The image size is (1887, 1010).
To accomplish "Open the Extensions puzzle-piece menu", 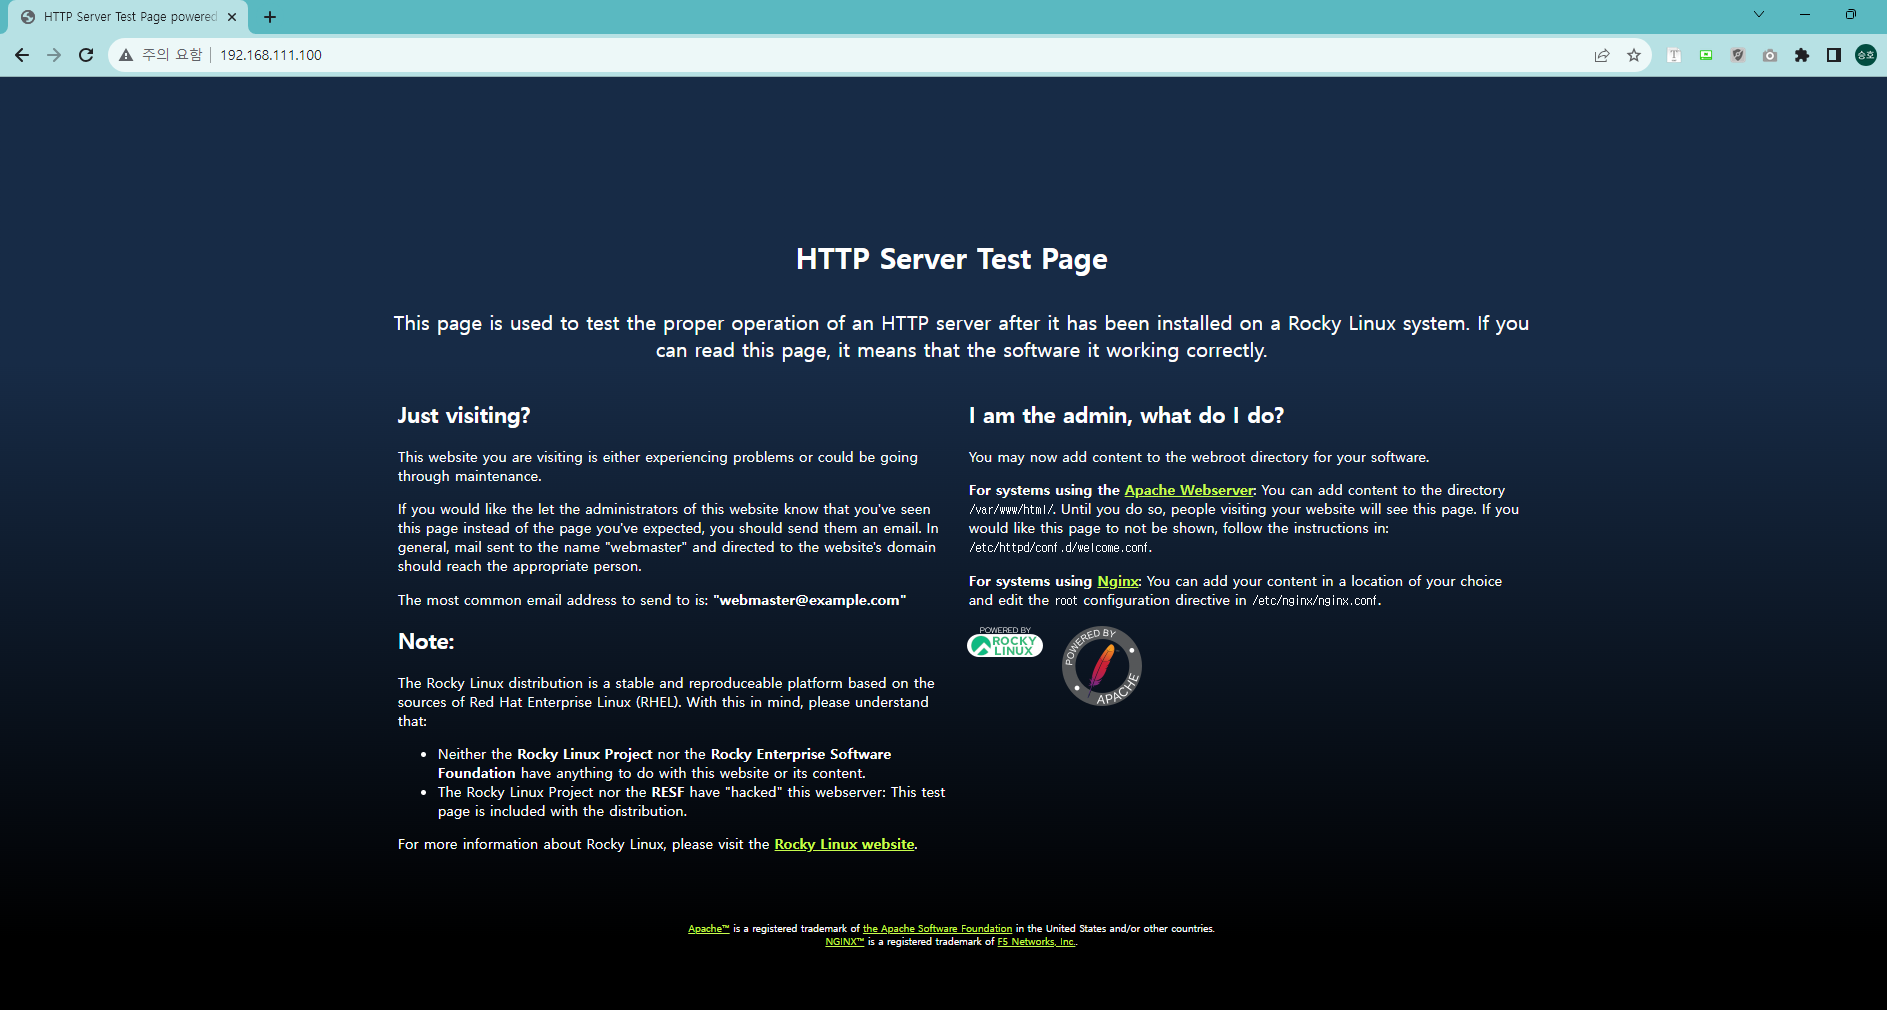I will [x=1802, y=55].
